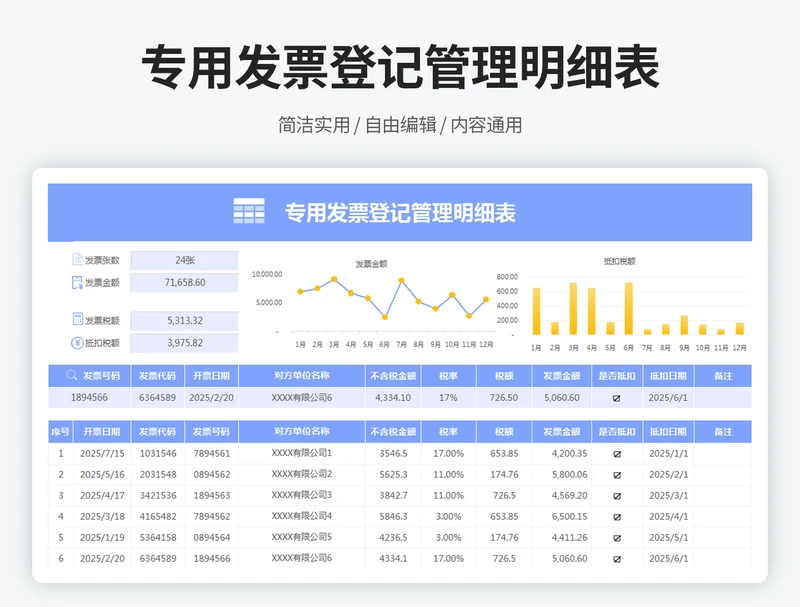Select invoice total cell 5,800.06

(x=561, y=474)
